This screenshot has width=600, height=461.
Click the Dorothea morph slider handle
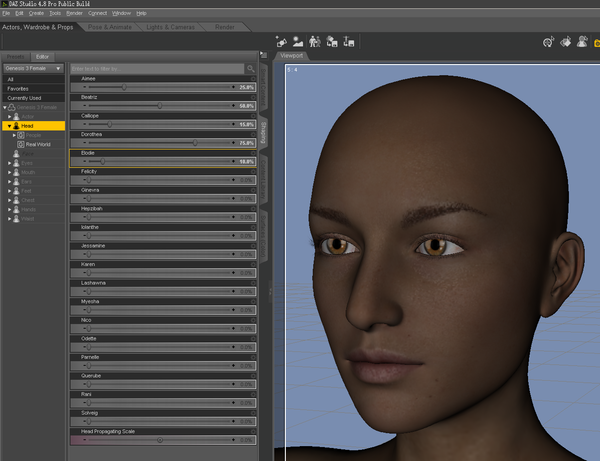(194, 142)
